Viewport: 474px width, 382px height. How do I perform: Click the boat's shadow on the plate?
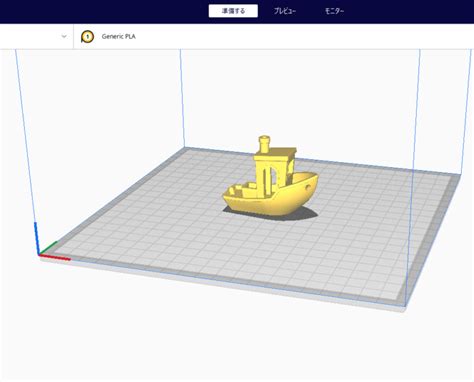point(308,213)
